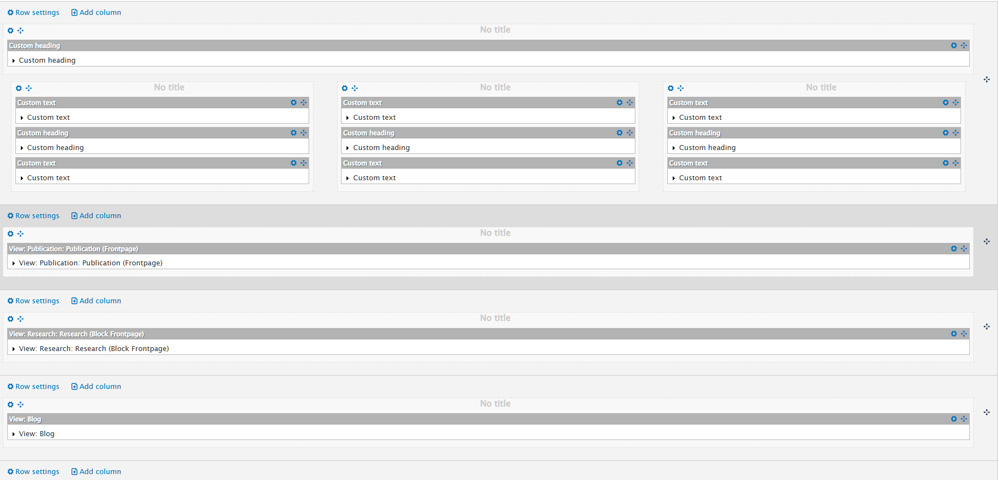The height and width of the screenshot is (481, 999).
Task: Open Row settings above the Research row
Action: 33,301
